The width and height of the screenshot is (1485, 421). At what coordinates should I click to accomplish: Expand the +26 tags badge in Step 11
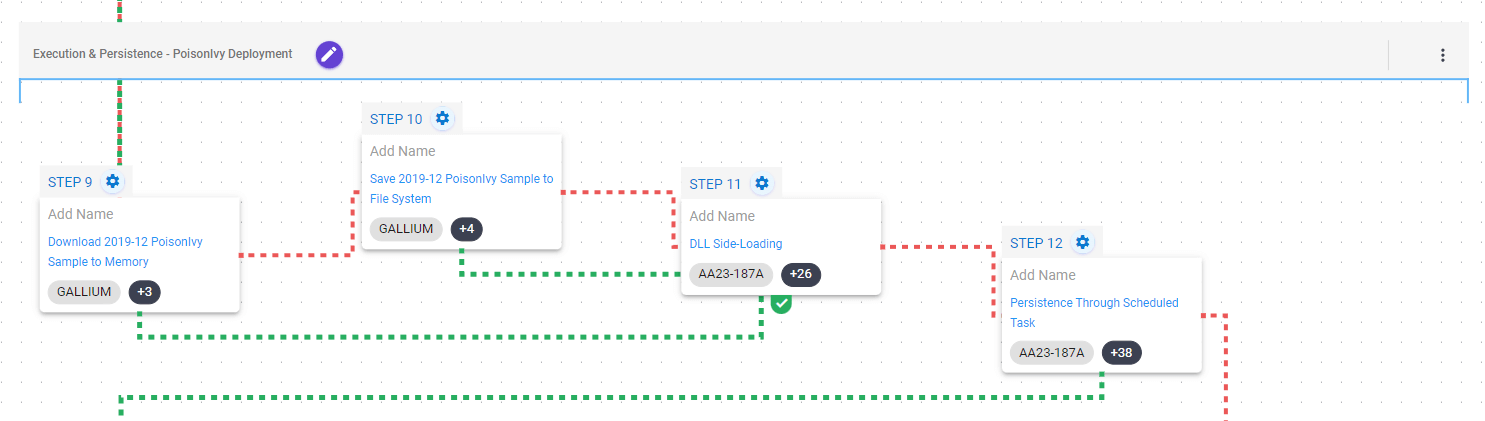[x=800, y=274]
